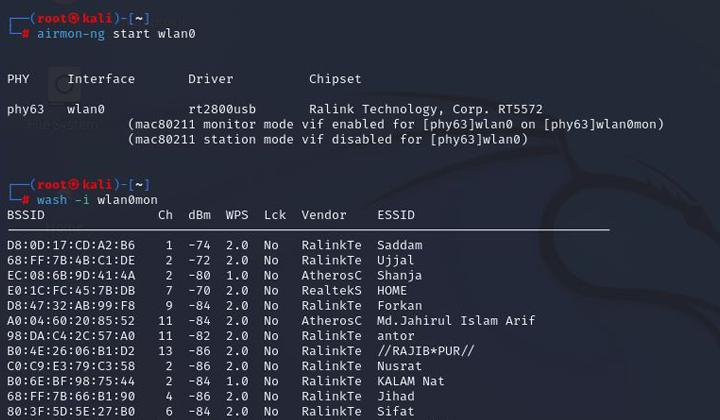The height and width of the screenshot is (420, 720).
Task: Click ESSID 'Sifat'
Action: point(395,411)
